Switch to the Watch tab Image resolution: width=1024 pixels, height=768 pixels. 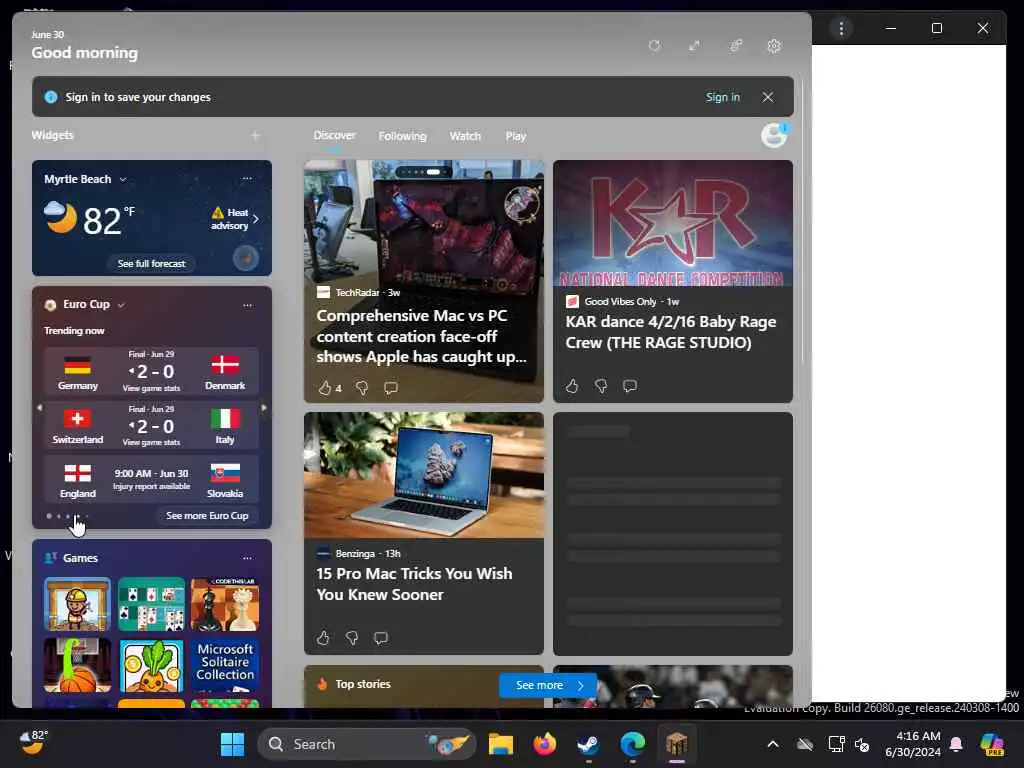coord(465,136)
